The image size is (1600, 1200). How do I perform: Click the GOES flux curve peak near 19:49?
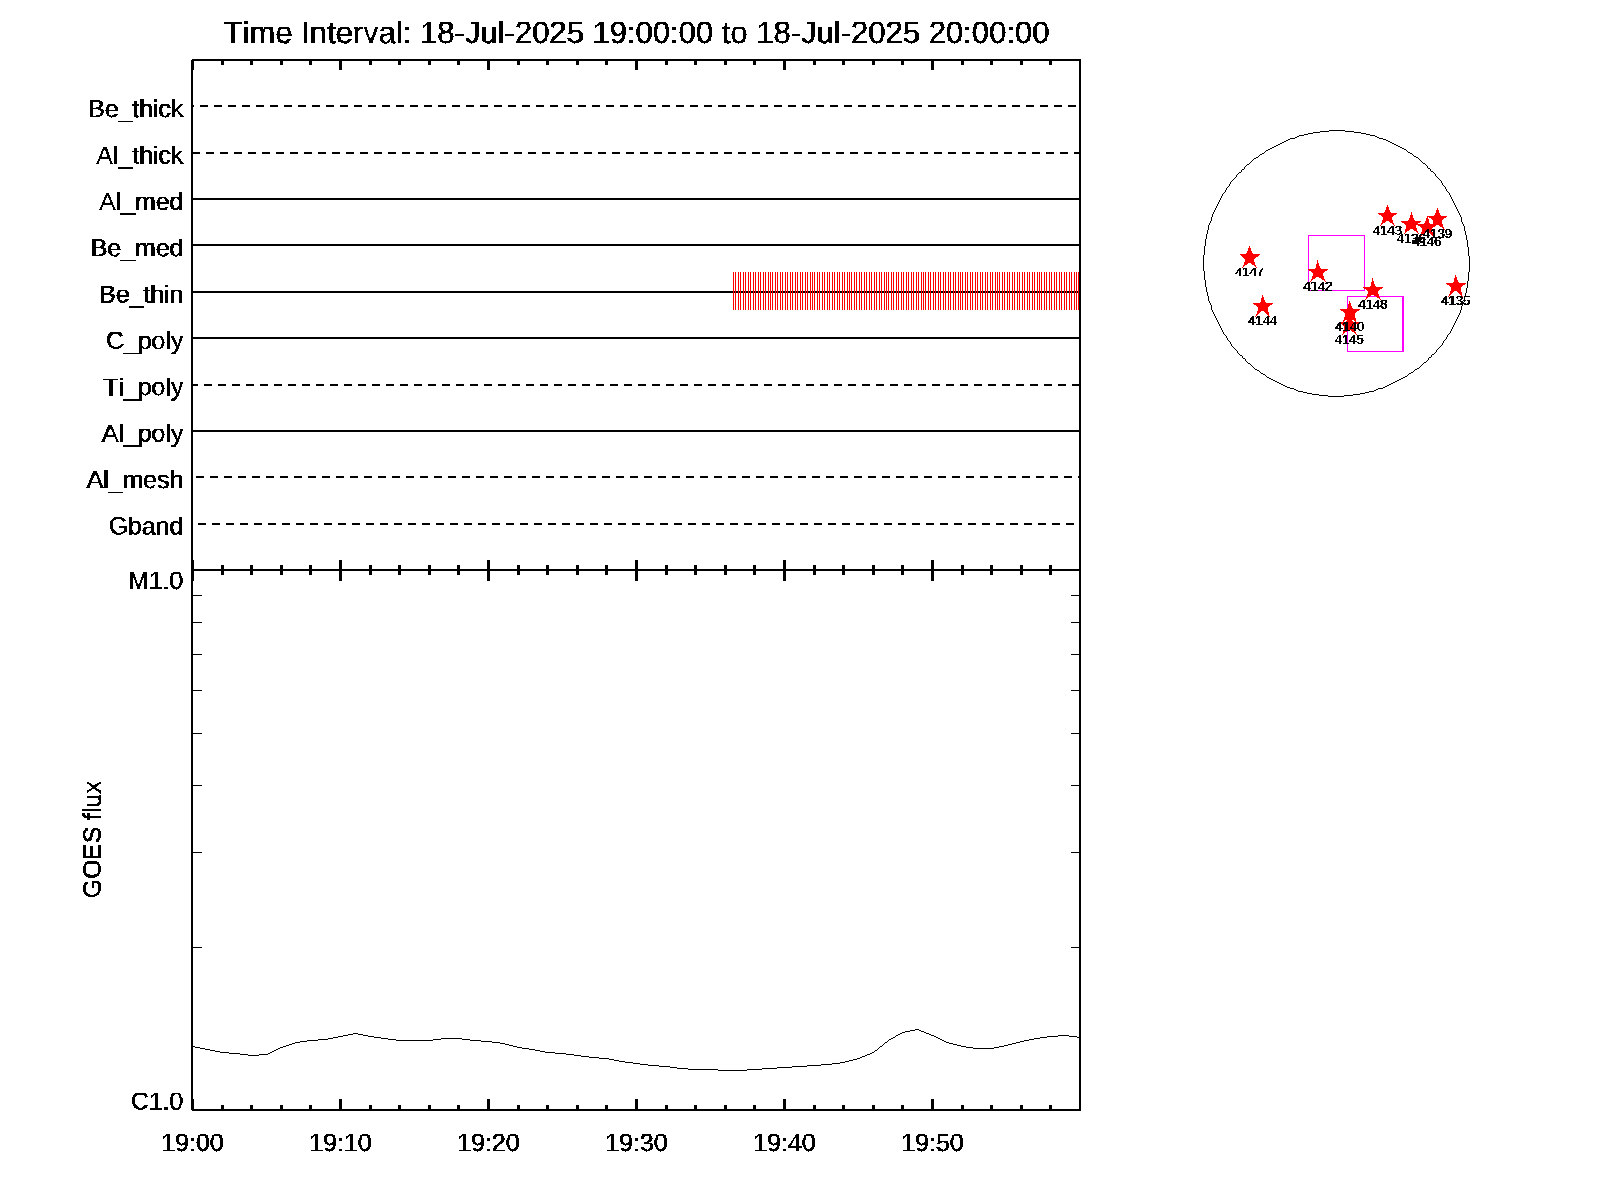click(x=914, y=1029)
